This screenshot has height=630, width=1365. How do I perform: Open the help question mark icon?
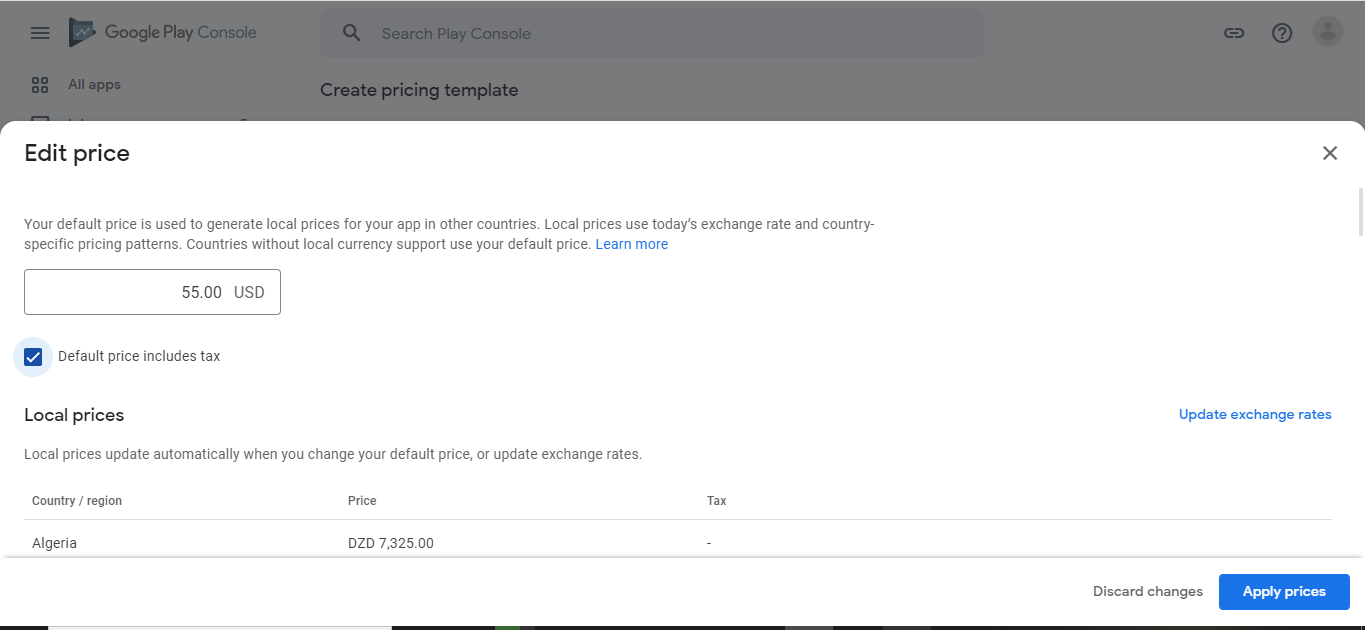tap(1282, 33)
